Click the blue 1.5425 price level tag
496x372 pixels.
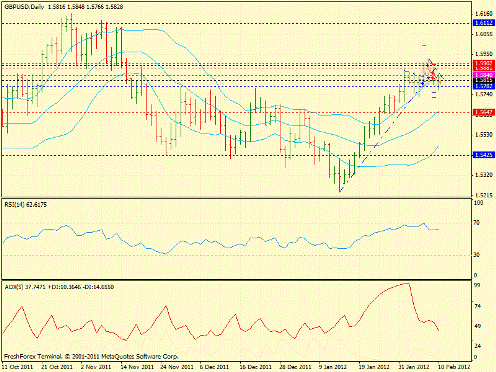pyautogui.click(x=483, y=155)
